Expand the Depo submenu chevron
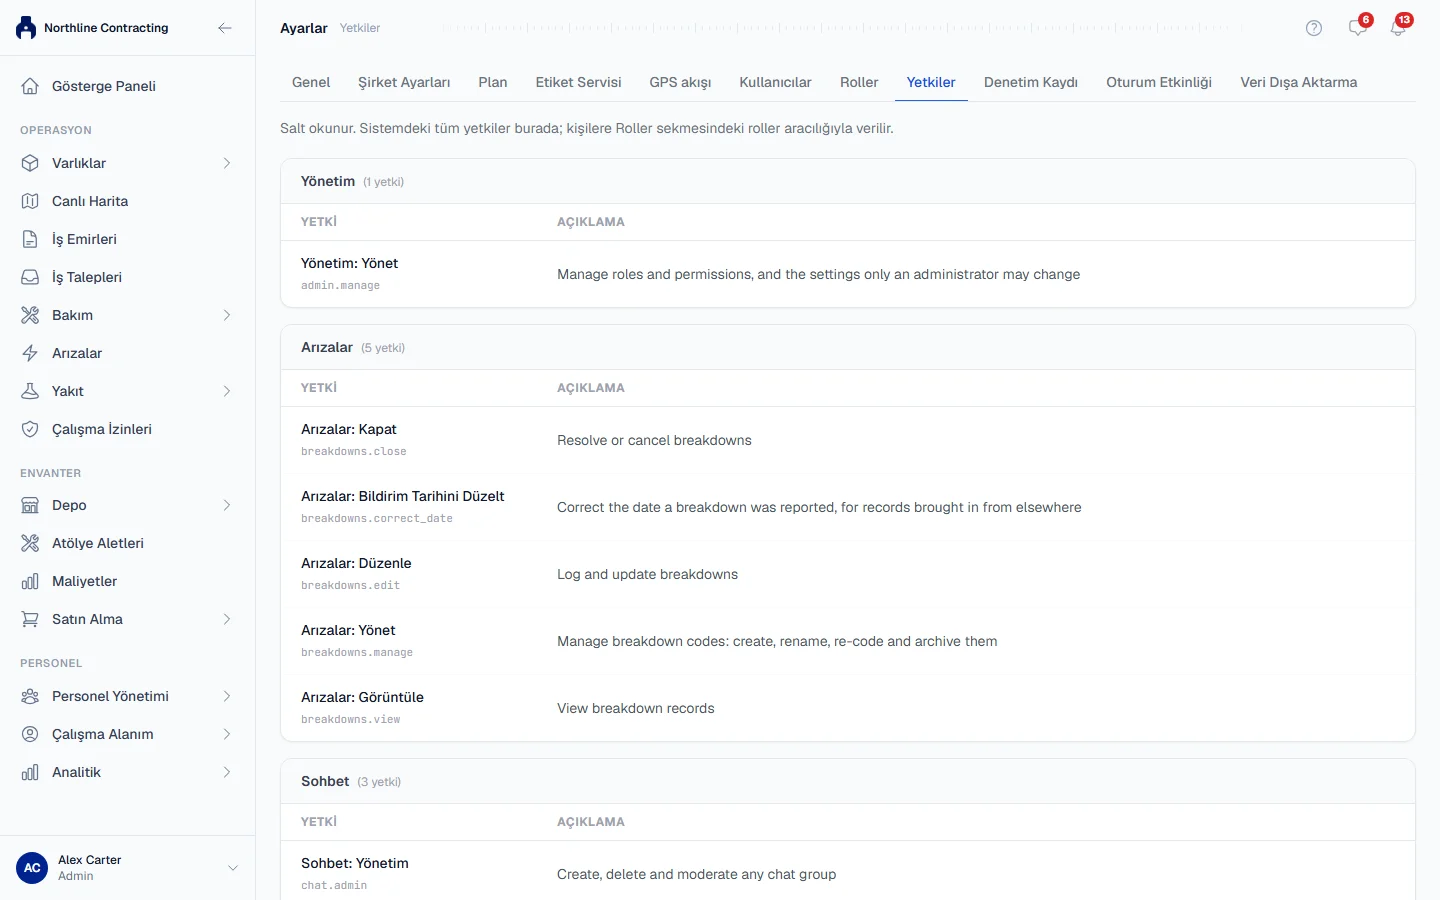1440x900 pixels. (x=227, y=505)
